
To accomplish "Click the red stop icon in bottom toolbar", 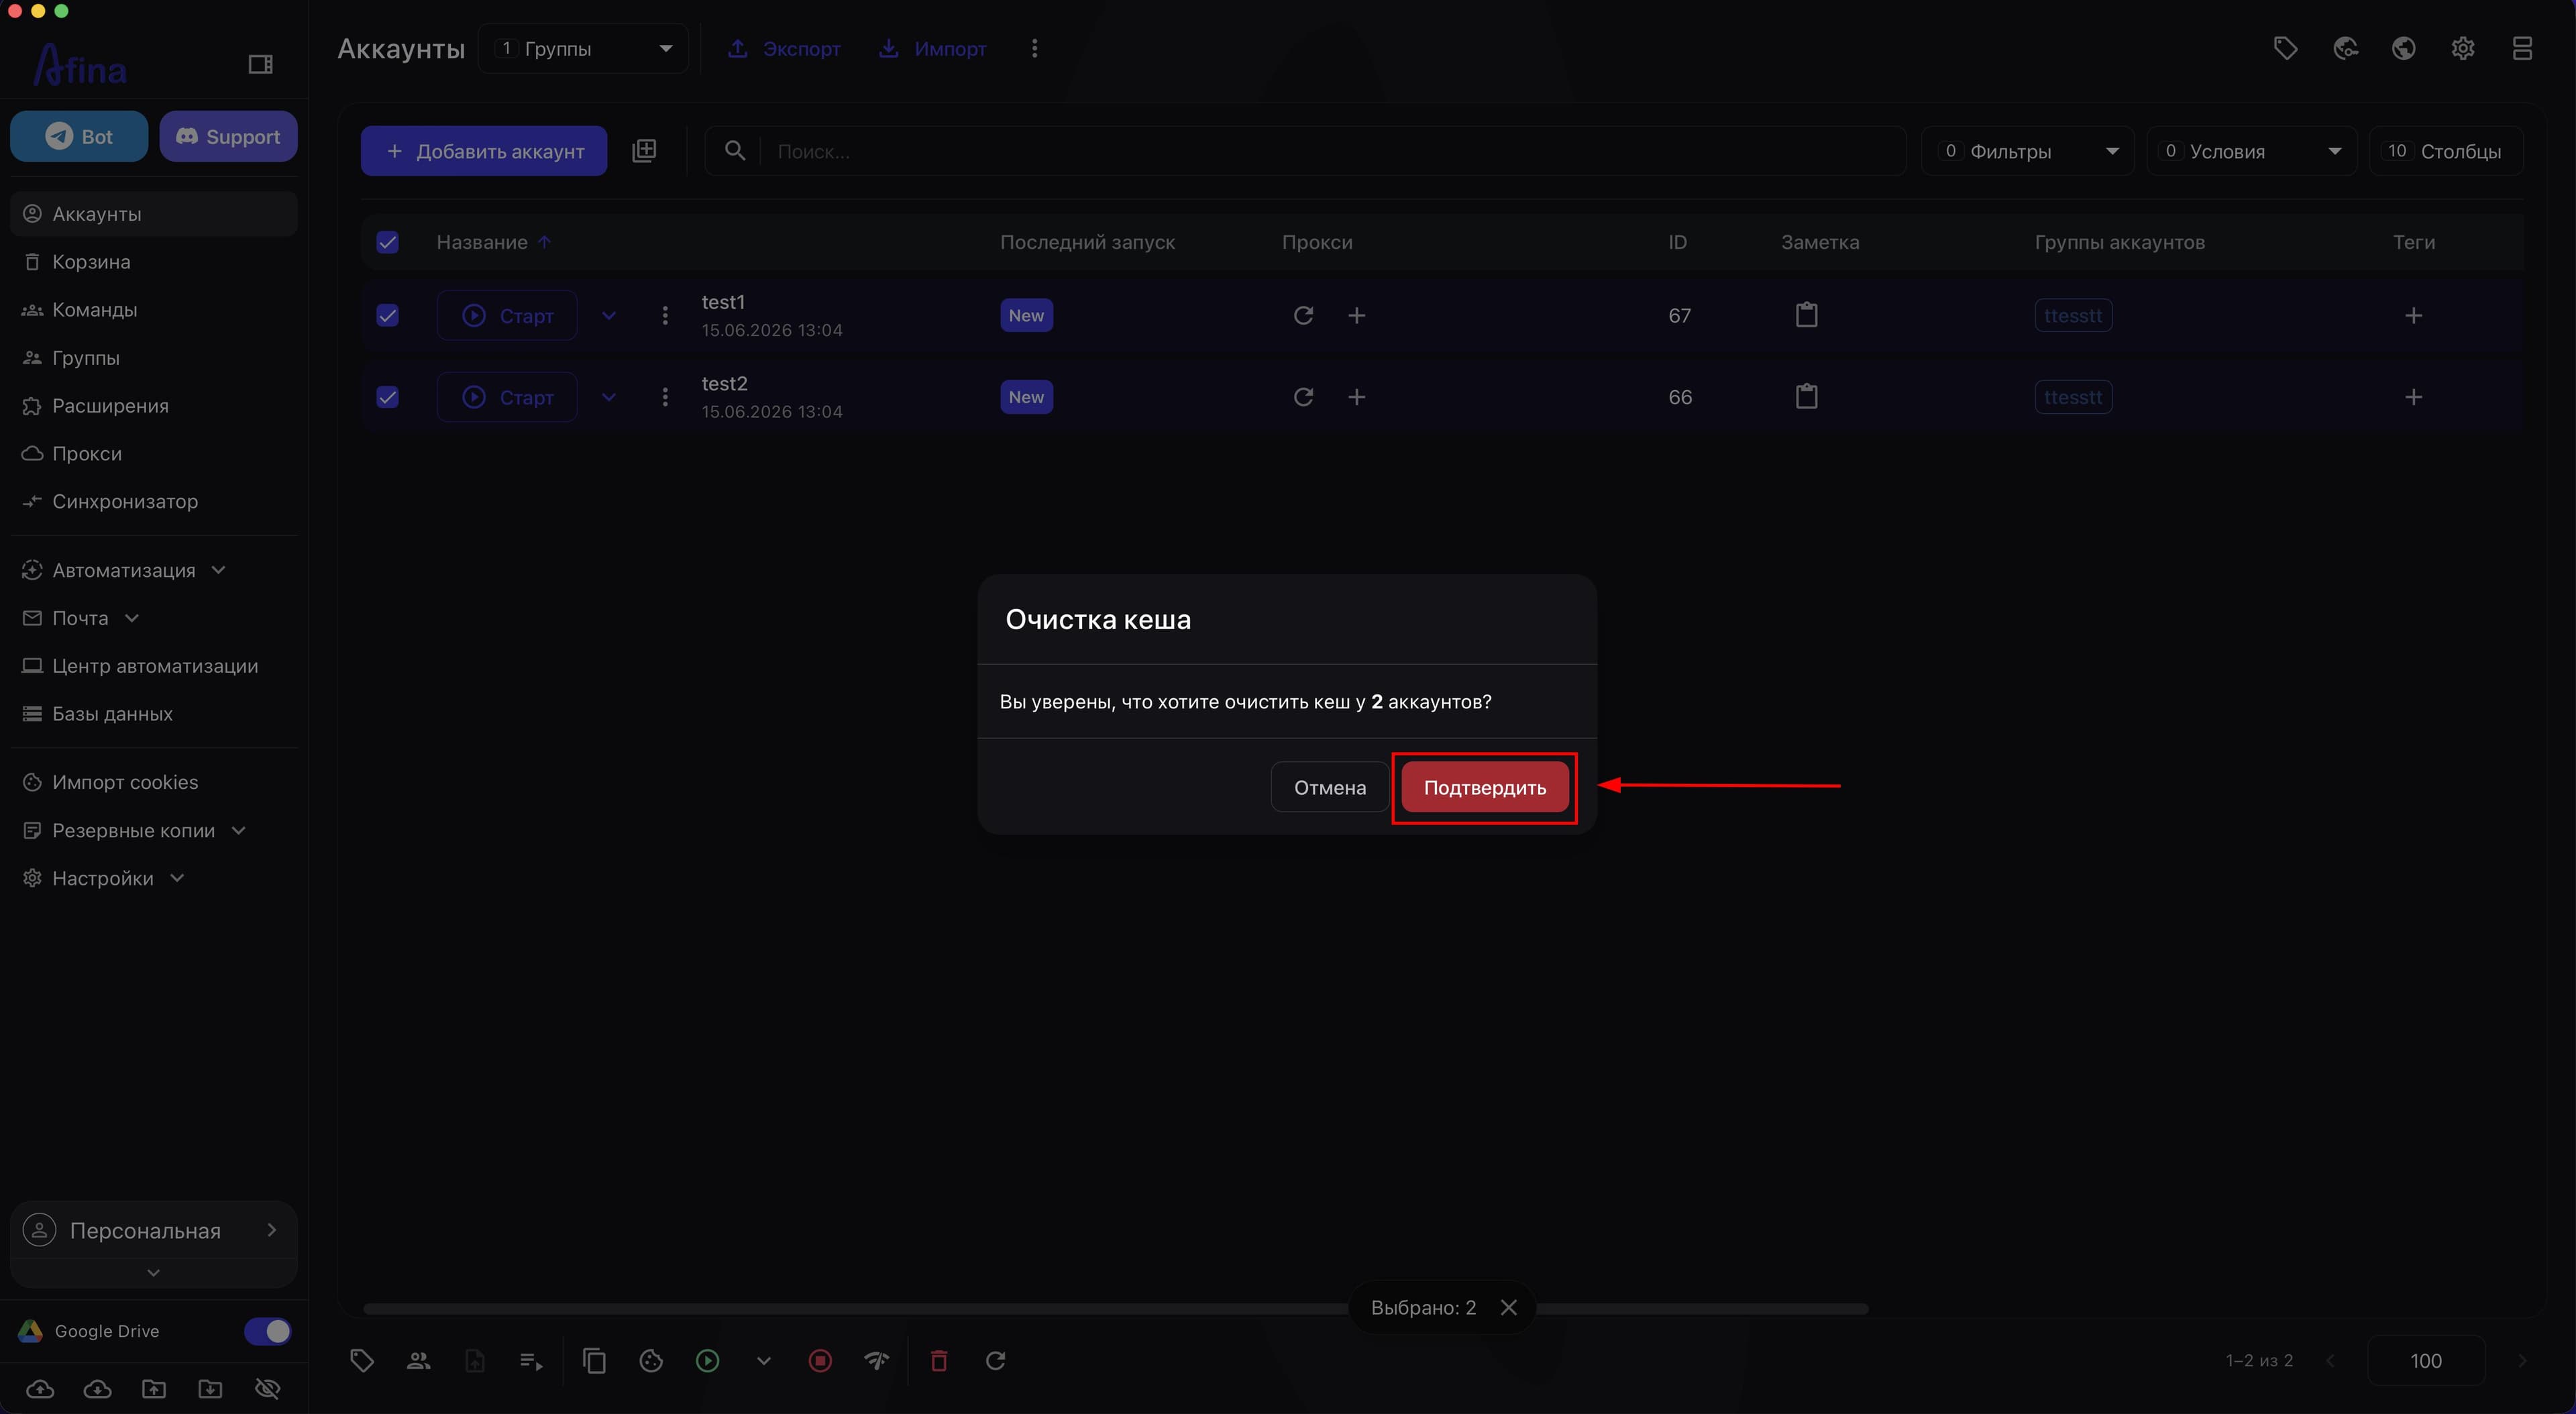I will (x=820, y=1360).
